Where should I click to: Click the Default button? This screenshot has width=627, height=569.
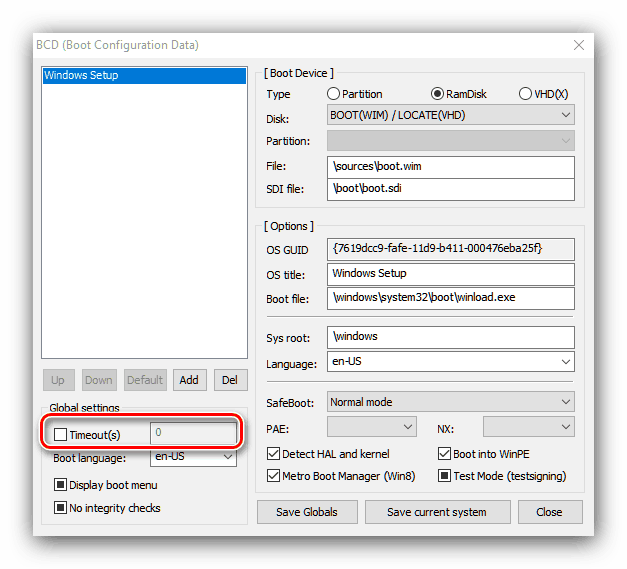[145, 380]
